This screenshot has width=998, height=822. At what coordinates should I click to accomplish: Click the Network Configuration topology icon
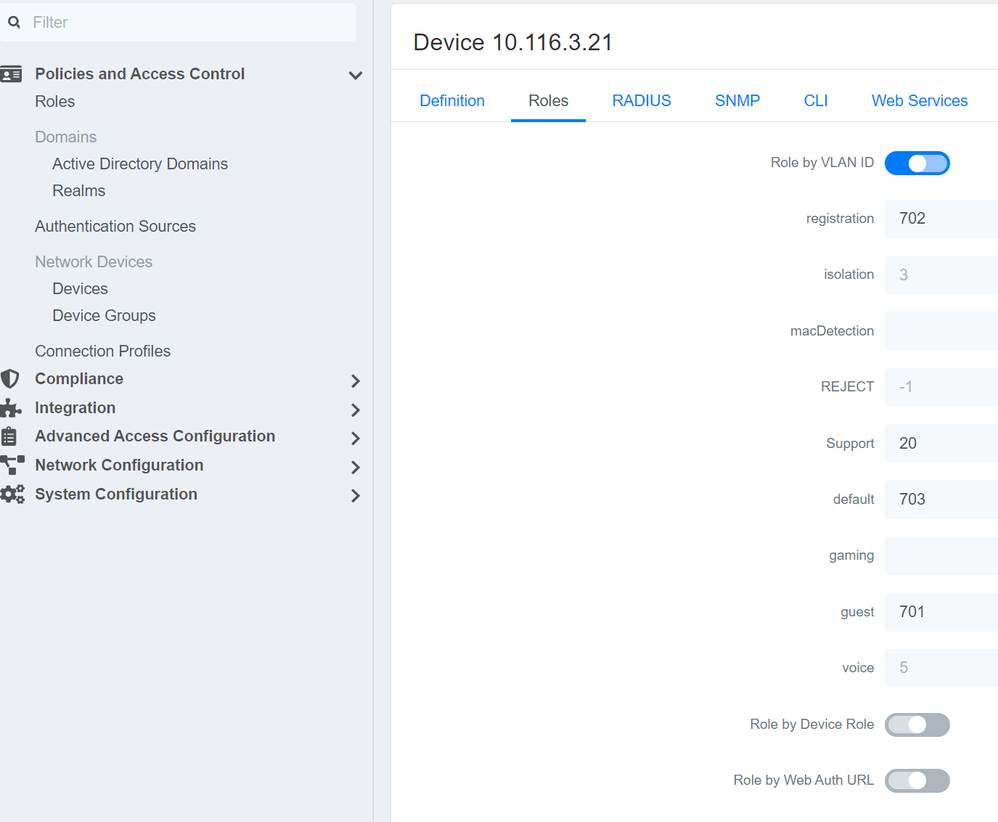(12, 465)
